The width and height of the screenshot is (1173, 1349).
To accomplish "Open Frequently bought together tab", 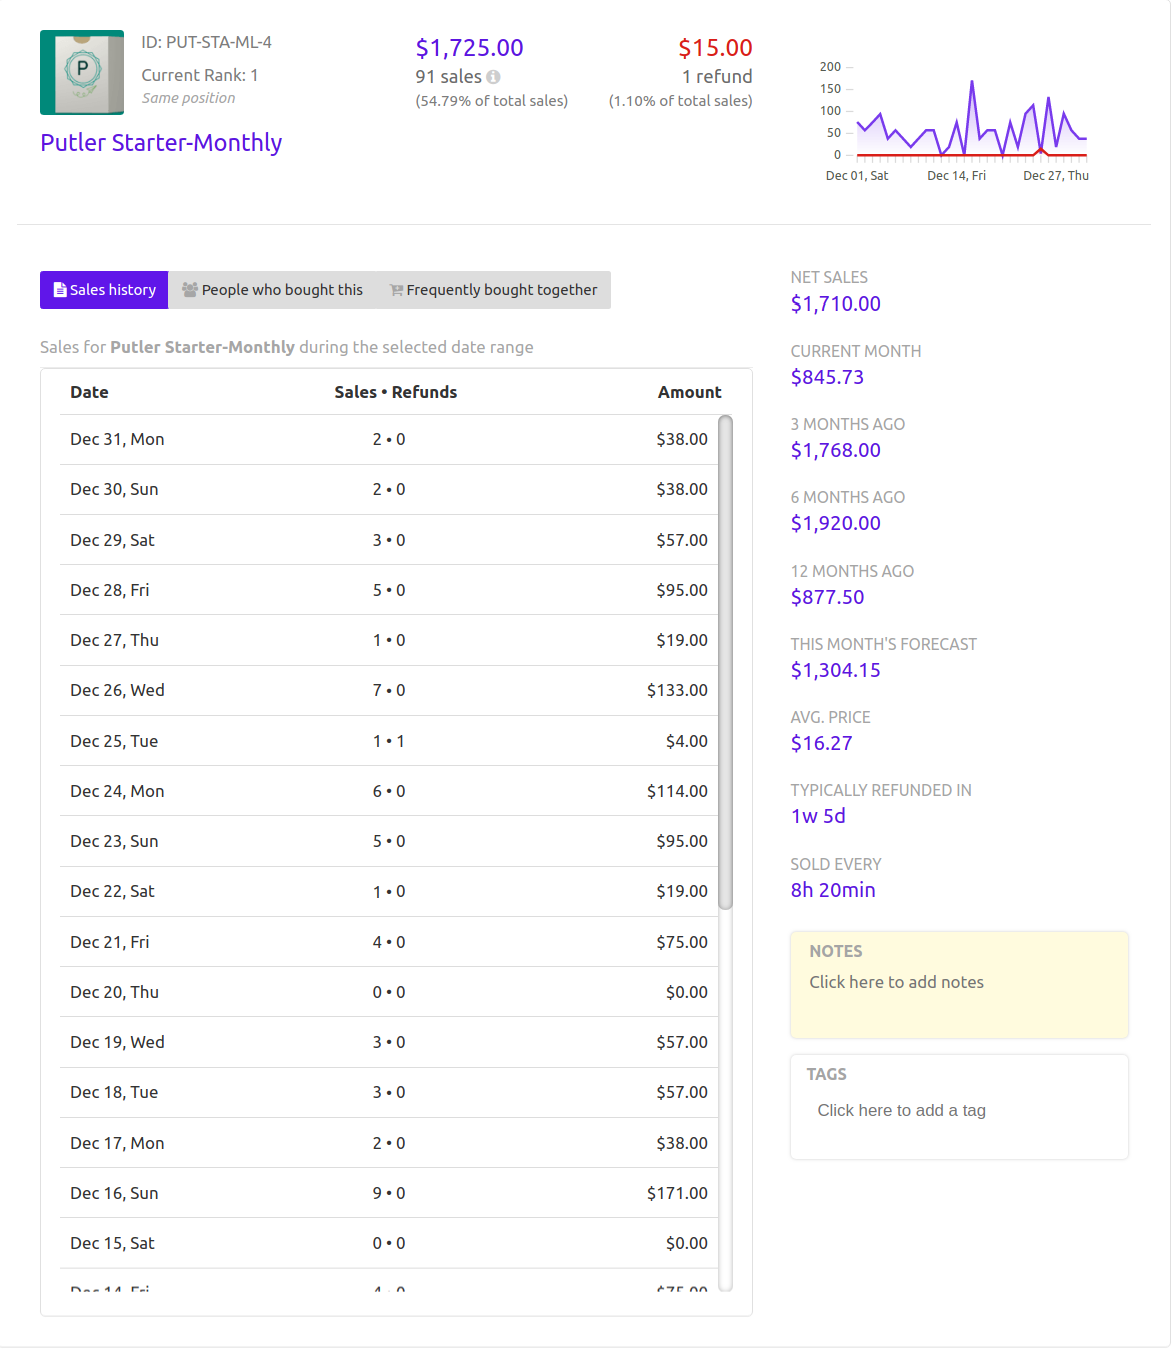I will (494, 290).
